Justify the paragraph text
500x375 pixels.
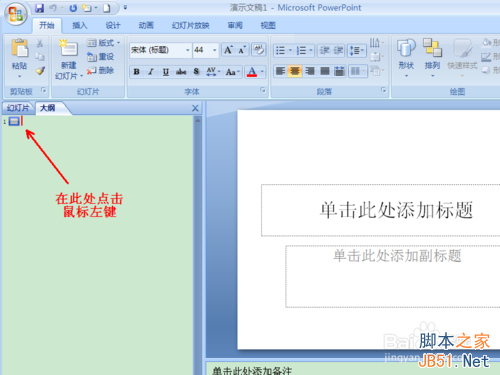[325, 71]
